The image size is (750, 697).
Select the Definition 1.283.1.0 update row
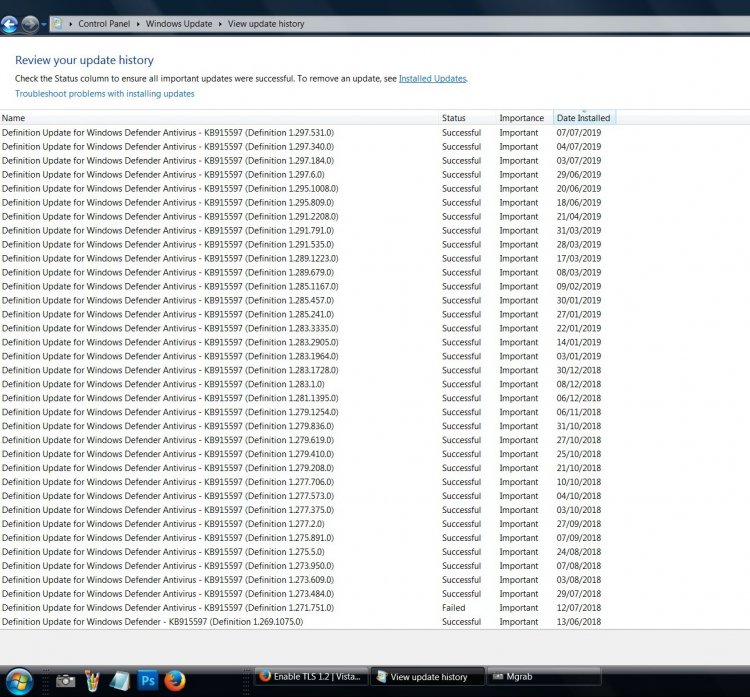[x=308, y=384]
